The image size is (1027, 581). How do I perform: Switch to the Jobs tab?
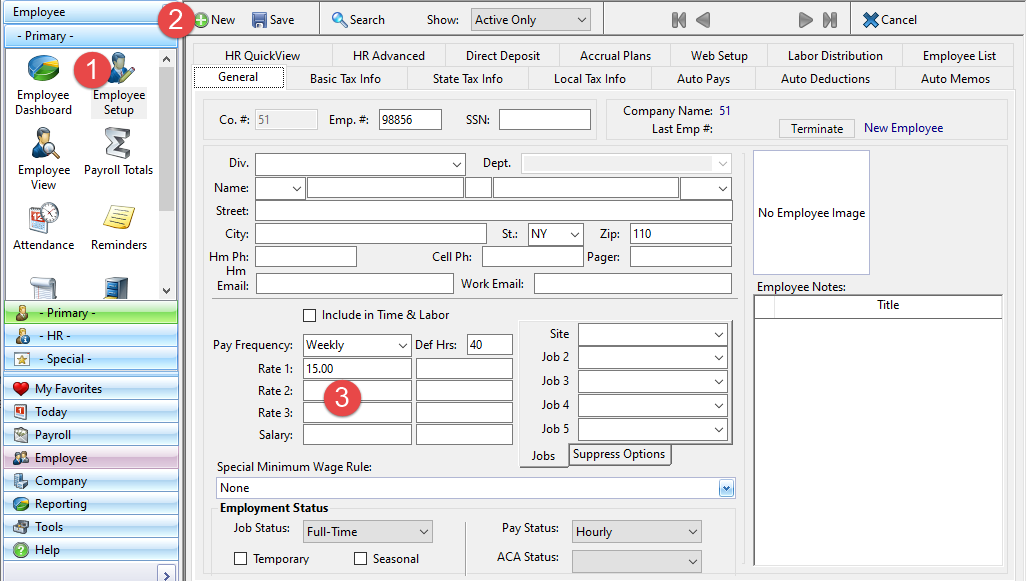tap(543, 456)
